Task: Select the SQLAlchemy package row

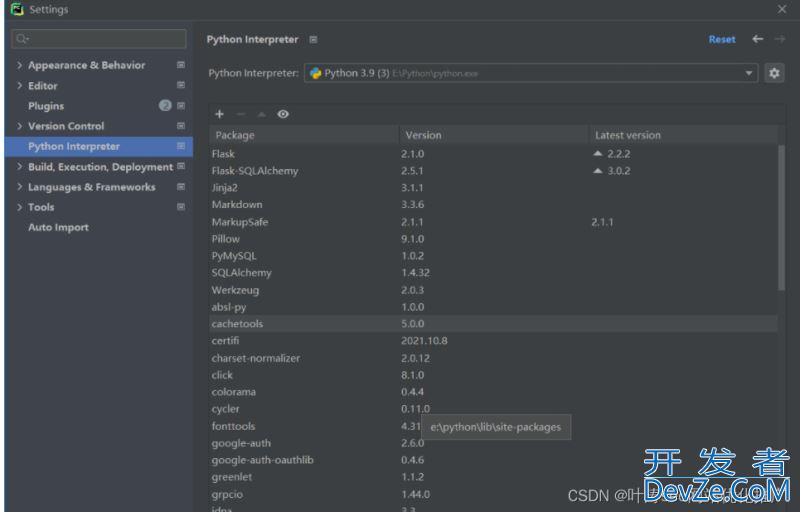Action: click(493, 273)
